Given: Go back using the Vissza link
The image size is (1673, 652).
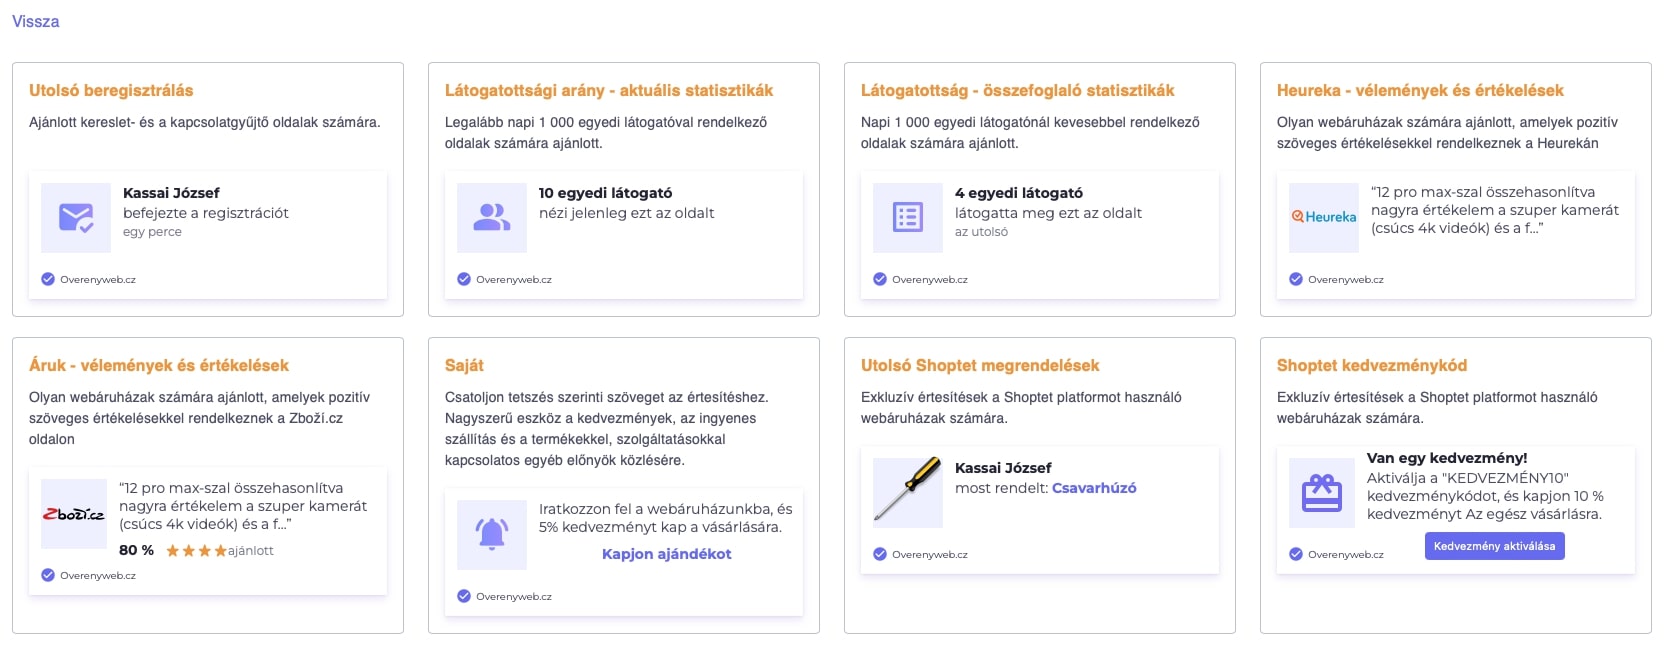Looking at the screenshot, I should coord(36,21).
